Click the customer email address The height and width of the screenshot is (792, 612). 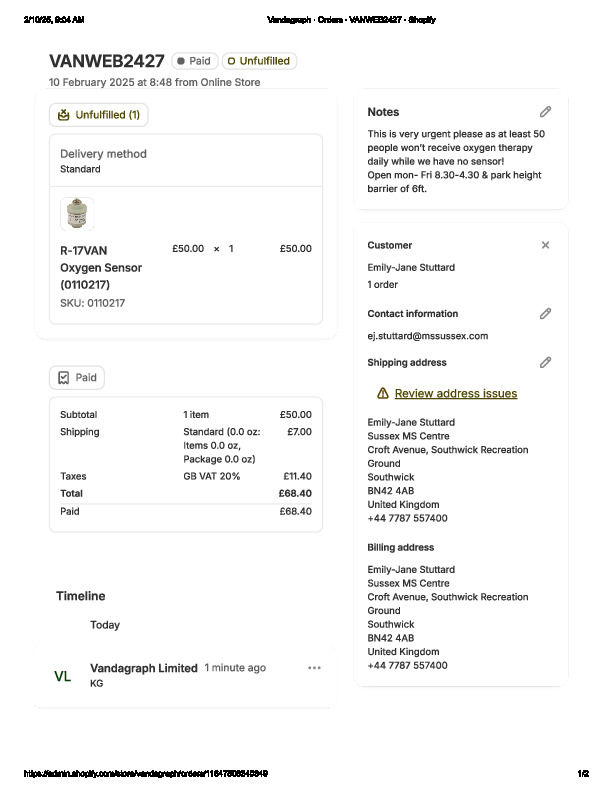(427, 336)
